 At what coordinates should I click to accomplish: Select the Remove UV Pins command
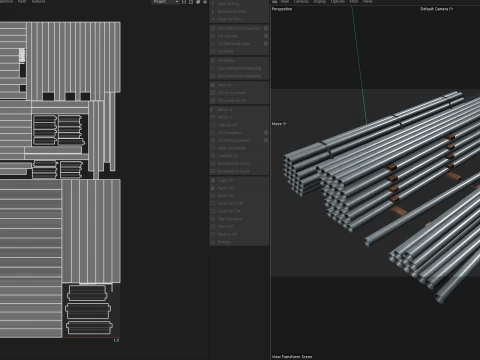[239, 12]
